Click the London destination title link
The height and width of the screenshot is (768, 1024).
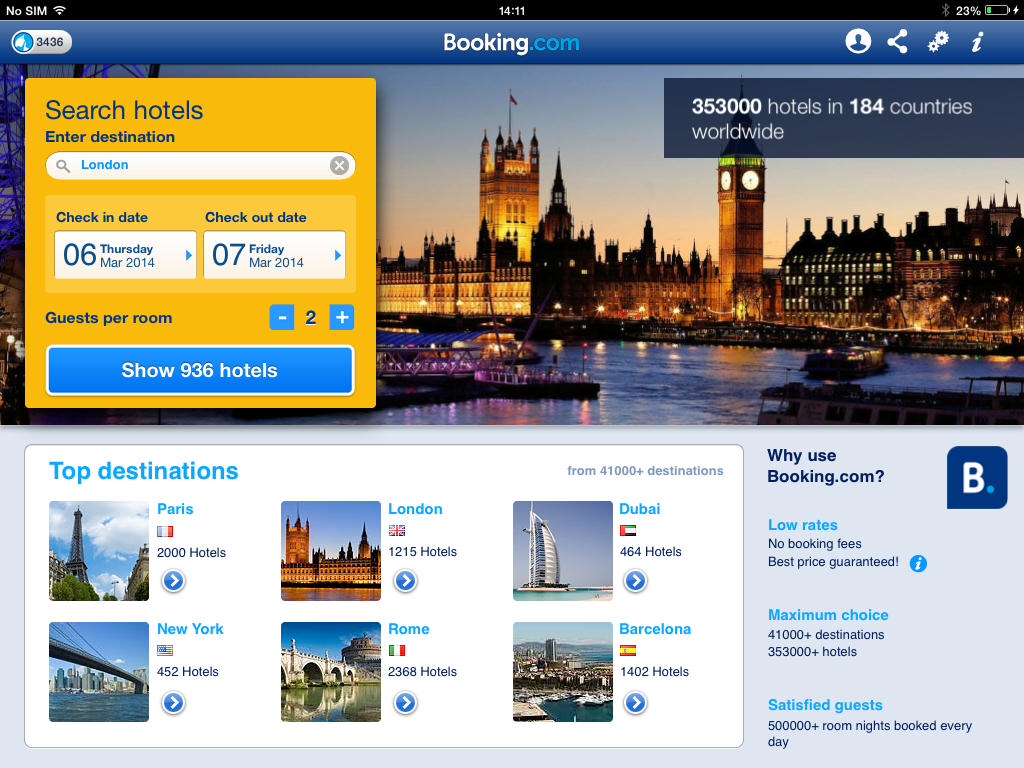click(415, 509)
